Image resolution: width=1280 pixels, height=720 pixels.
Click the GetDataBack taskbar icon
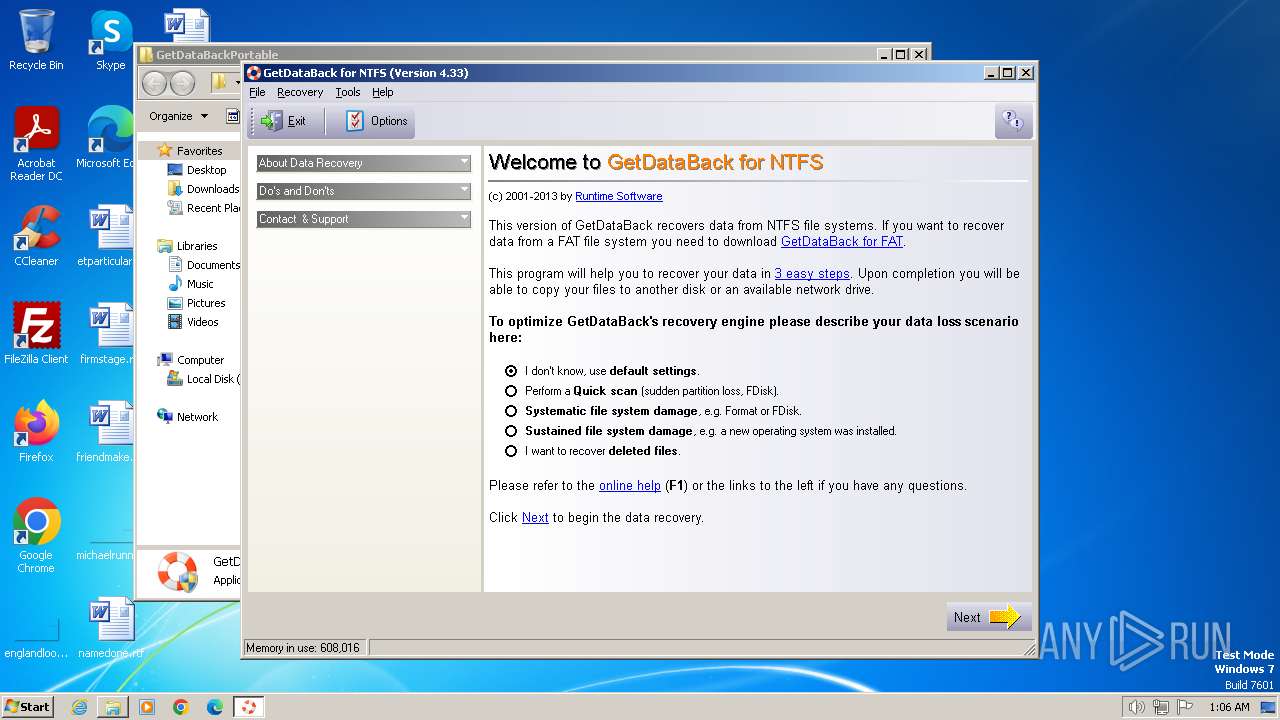249,707
